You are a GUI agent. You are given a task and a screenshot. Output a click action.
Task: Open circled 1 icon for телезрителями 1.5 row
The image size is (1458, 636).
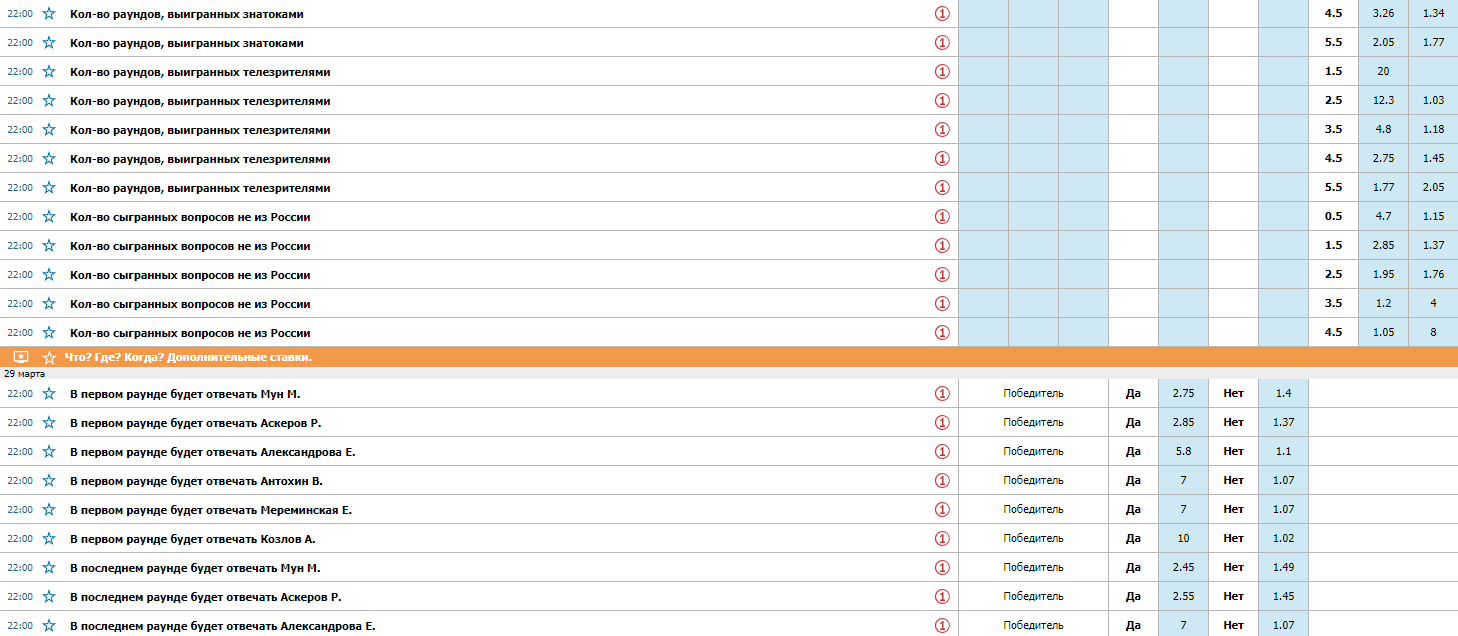click(941, 72)
